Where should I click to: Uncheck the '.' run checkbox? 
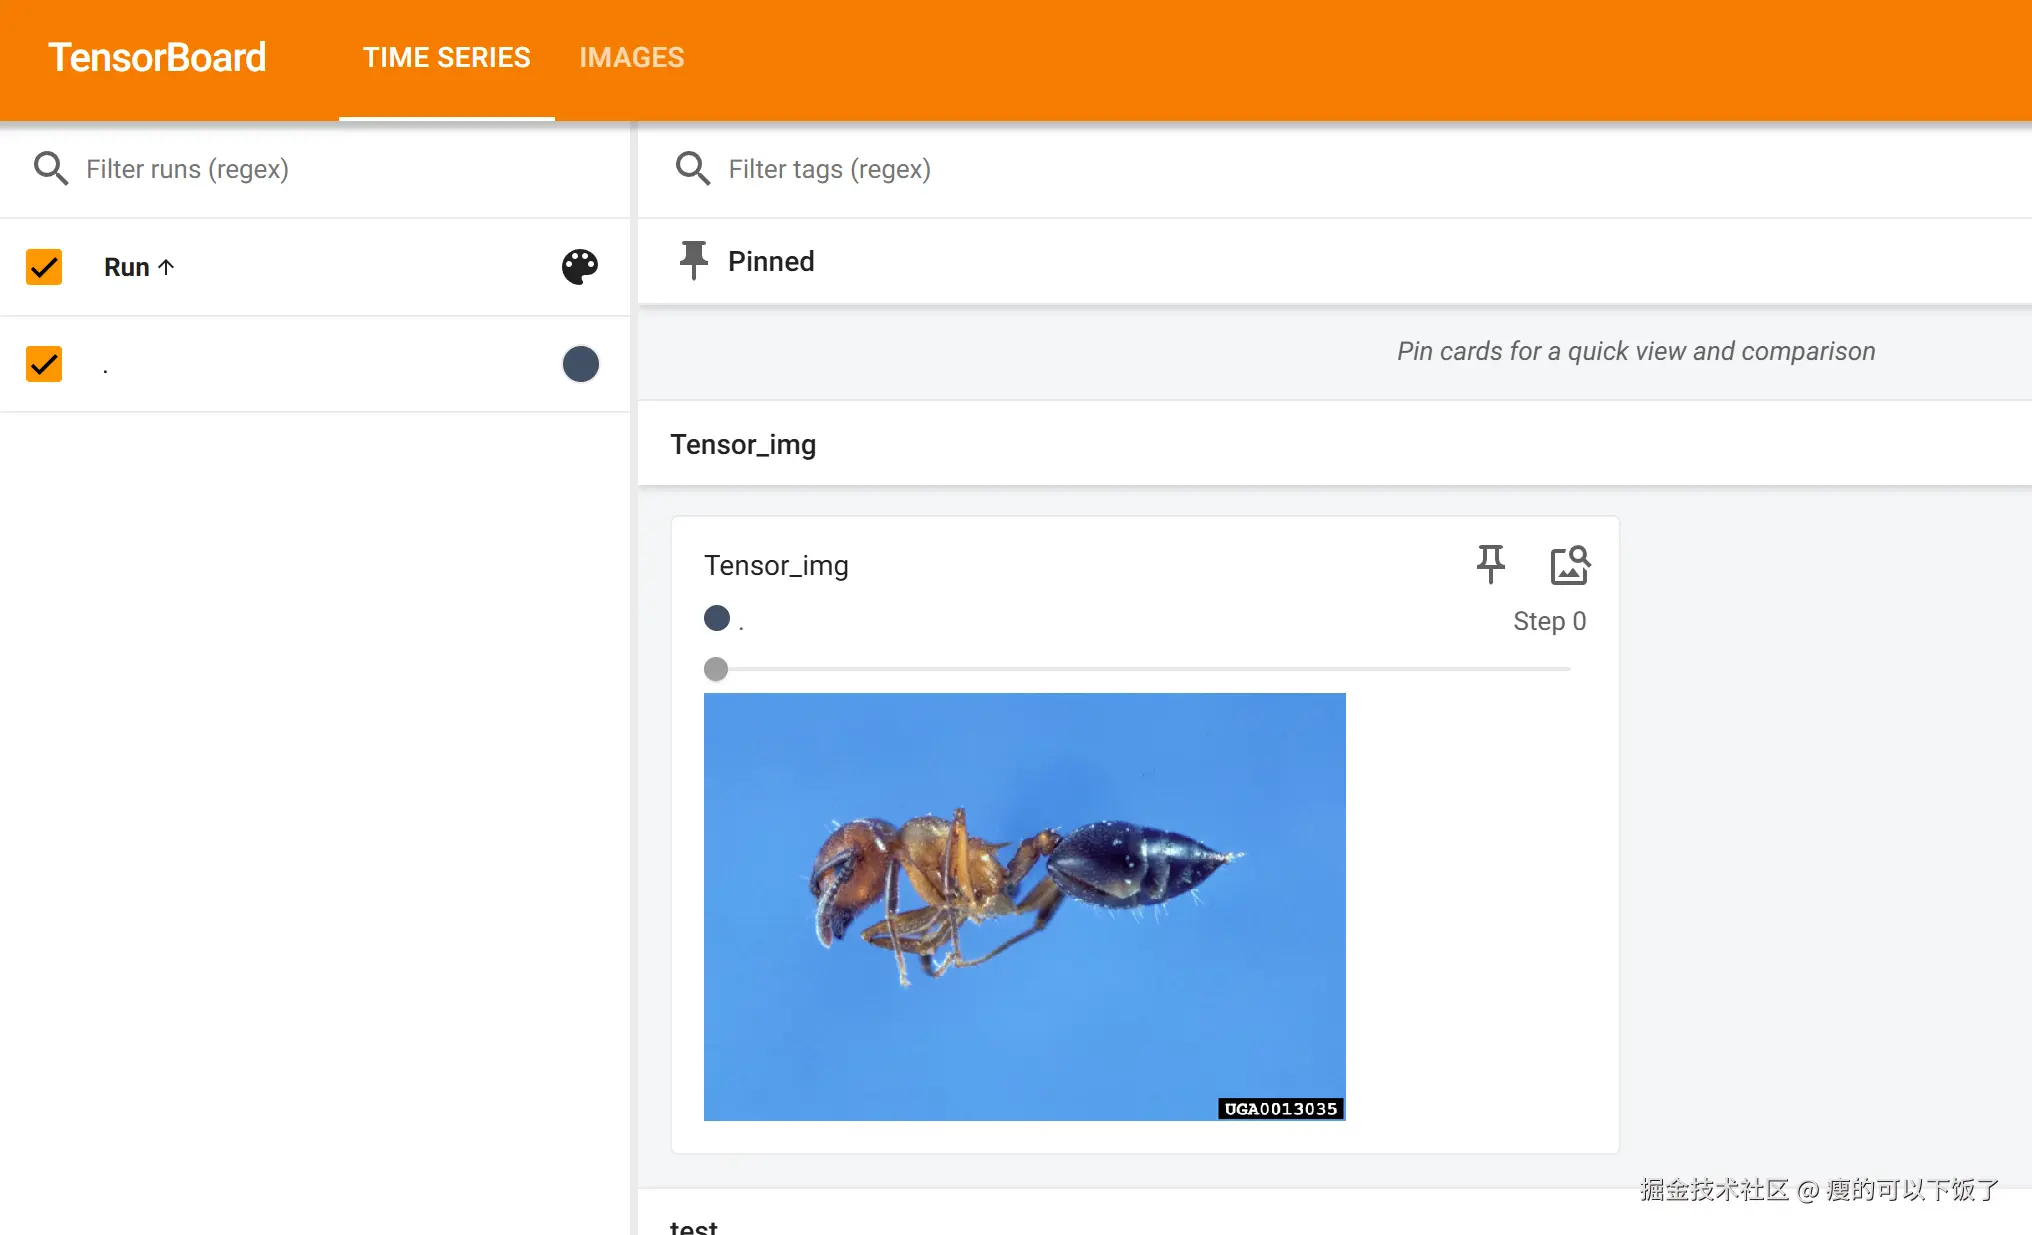pos(44,364)
